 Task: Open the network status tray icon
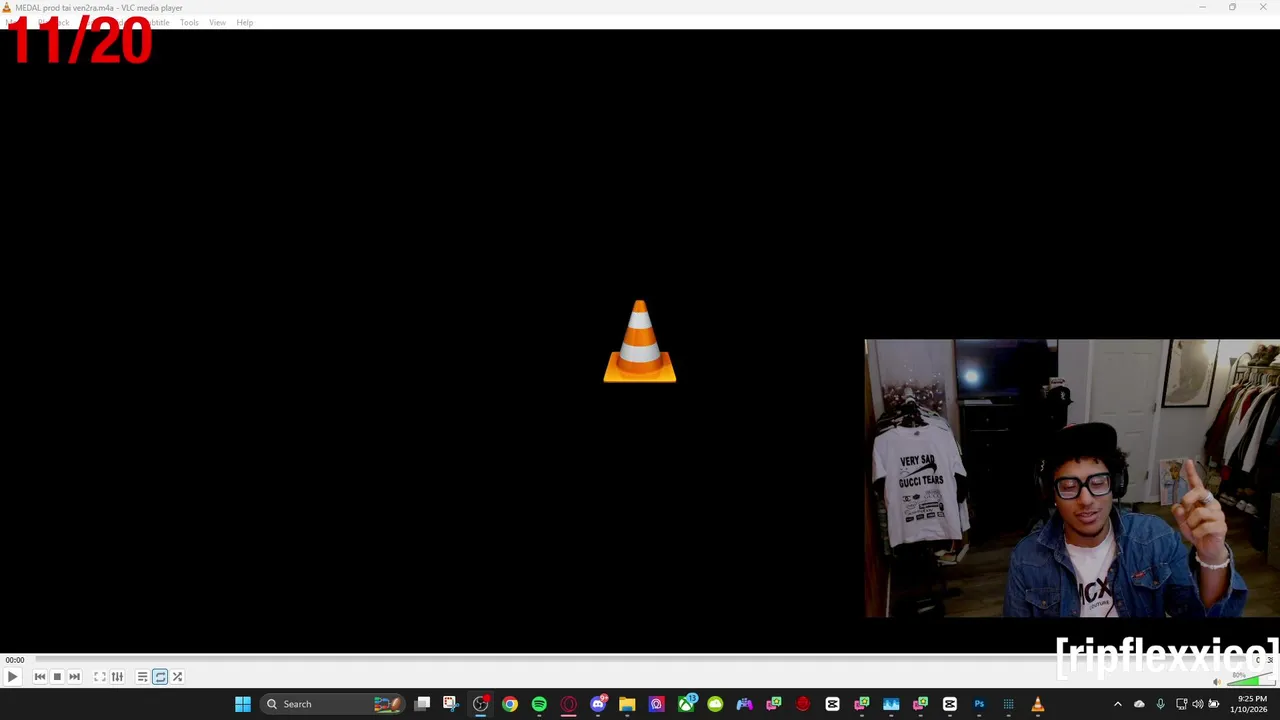point(1181,704)
